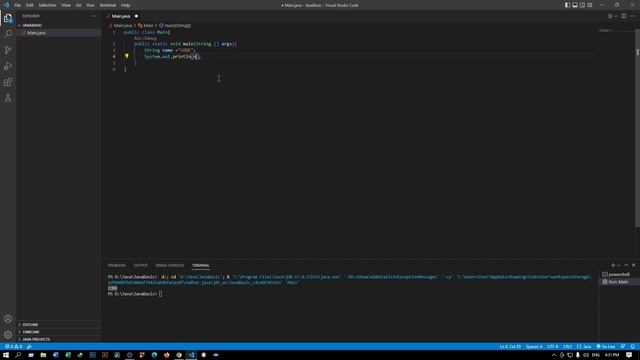Open the Help menu
Image resolution: width=640 pixels, height=360 pixels.
125,5
